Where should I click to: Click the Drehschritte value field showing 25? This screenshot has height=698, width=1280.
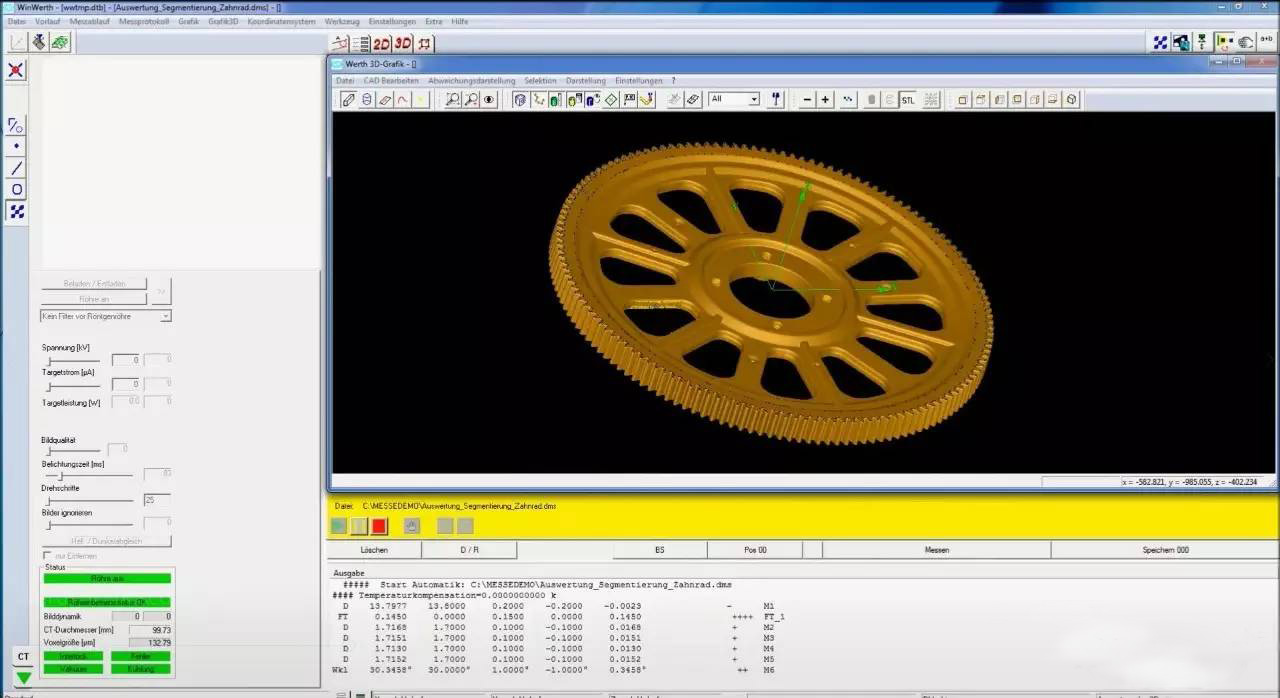tap(157, 499)
